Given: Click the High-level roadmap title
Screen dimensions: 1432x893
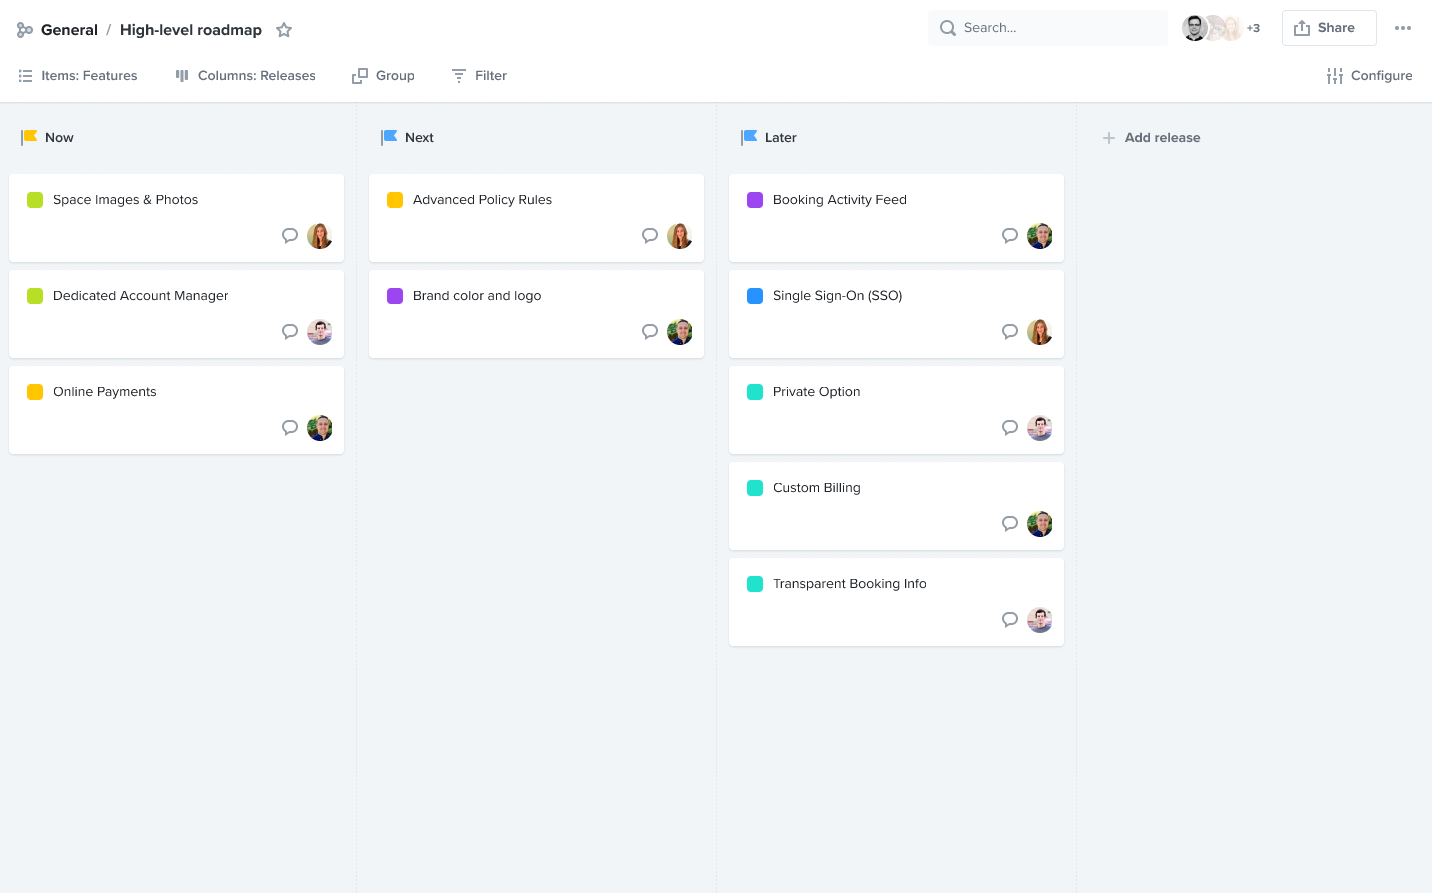Looking at the screenshot, I should [x=191, y=30].
